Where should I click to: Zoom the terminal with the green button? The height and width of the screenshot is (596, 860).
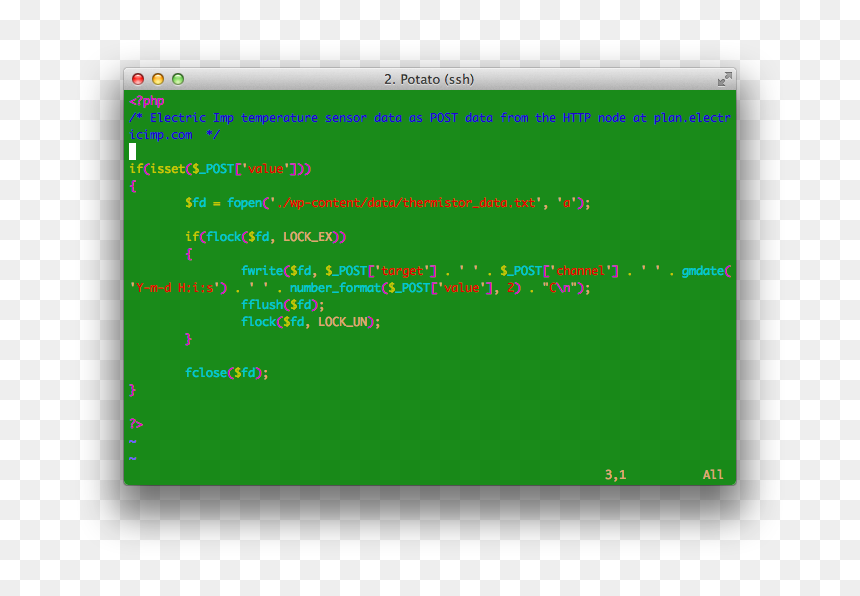pyautogui.click(x=178, y=80)
